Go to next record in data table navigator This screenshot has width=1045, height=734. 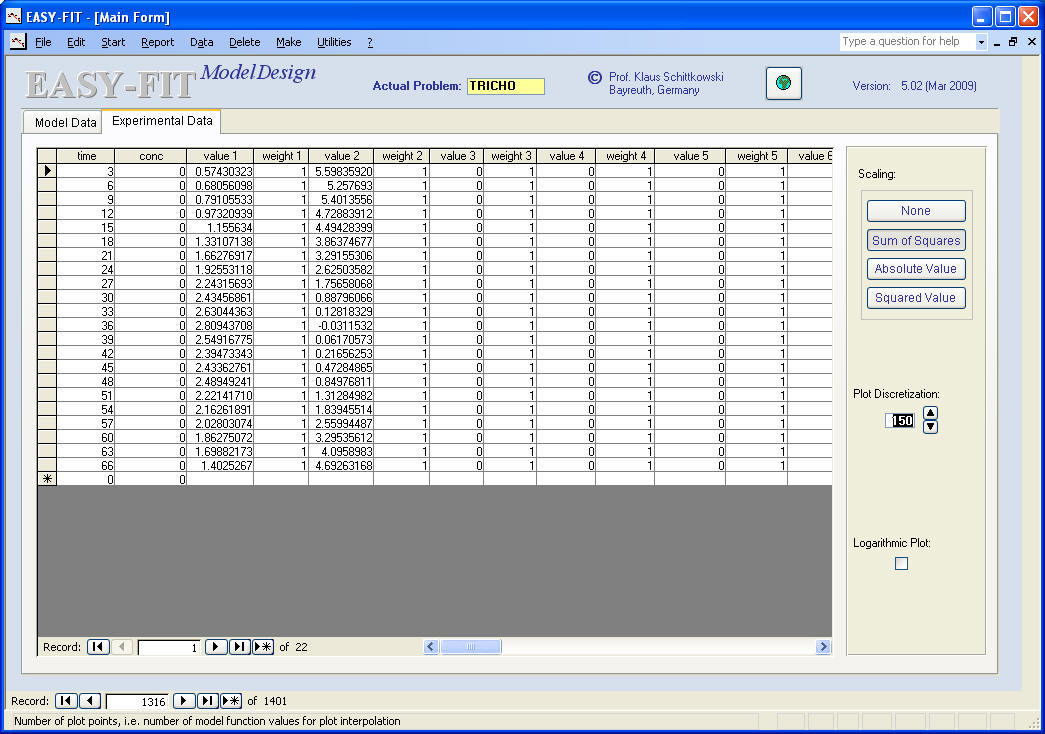[215, 647]
